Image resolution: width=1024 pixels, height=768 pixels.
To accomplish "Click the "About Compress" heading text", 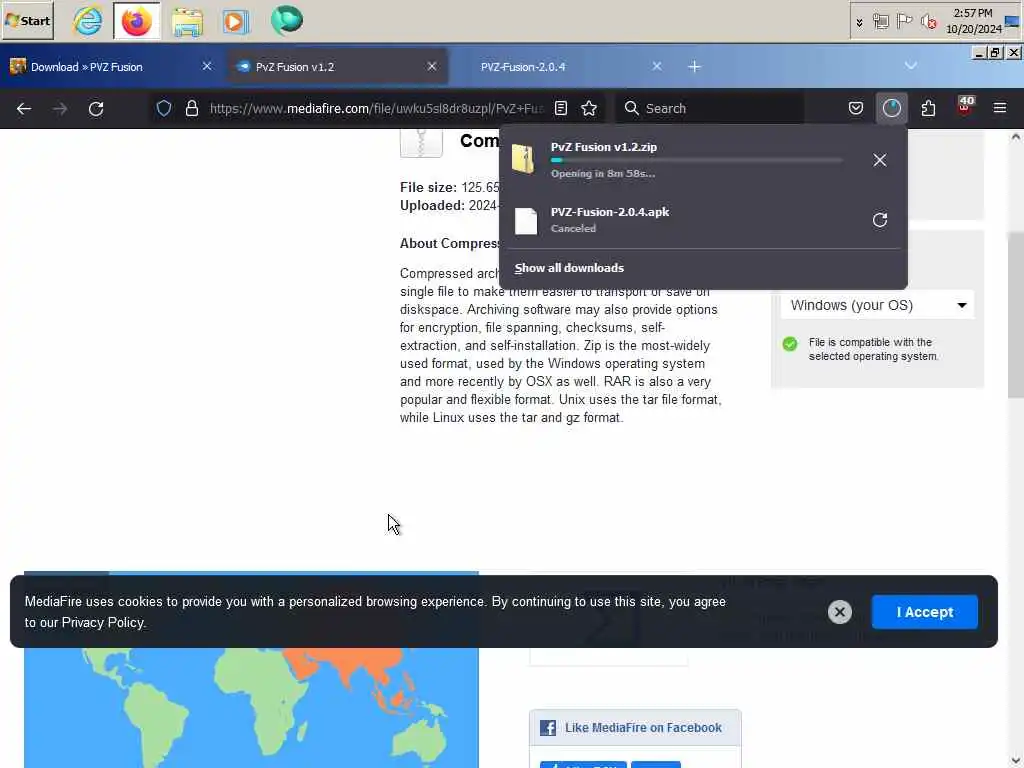I will point(450,244).
